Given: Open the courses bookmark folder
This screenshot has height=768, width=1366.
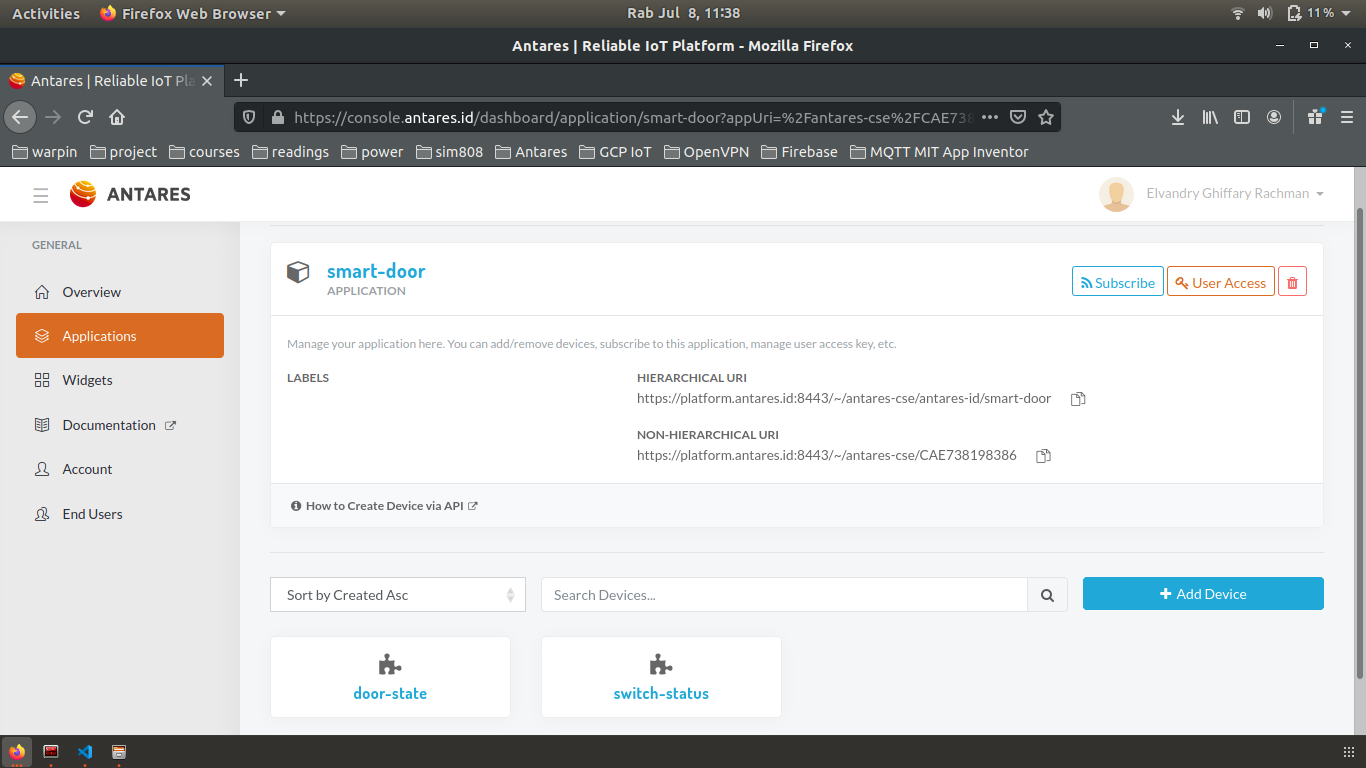Looking at the screenshot, I should [204, 152].
